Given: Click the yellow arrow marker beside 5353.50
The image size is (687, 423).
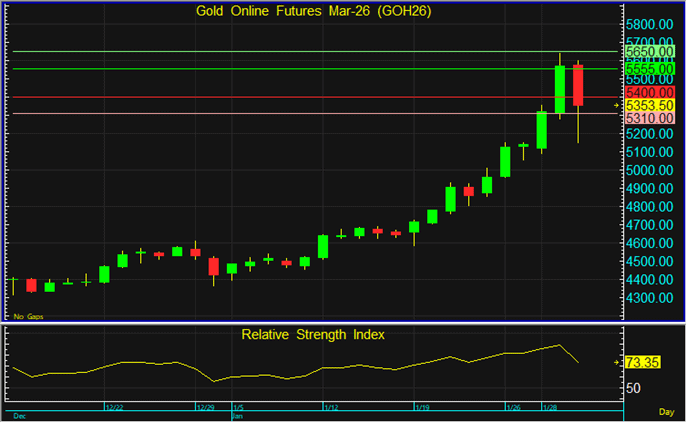Looking at the screenshot, I should (614, 104).
